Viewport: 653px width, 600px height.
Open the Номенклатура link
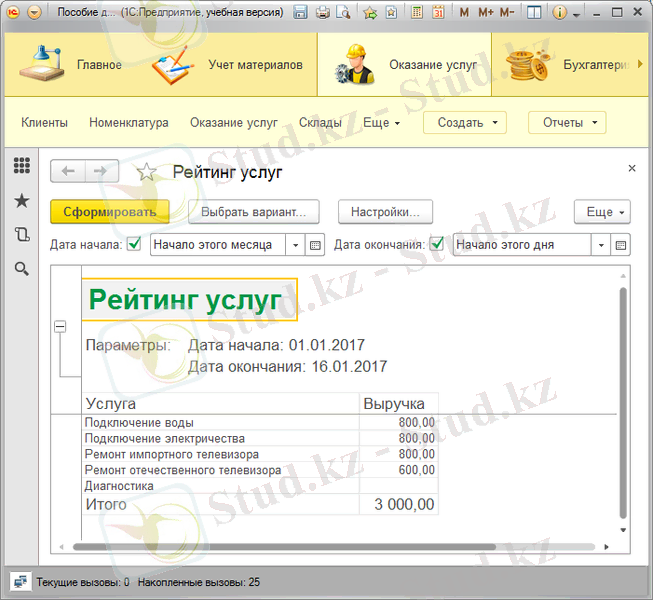tap(129, 122)
